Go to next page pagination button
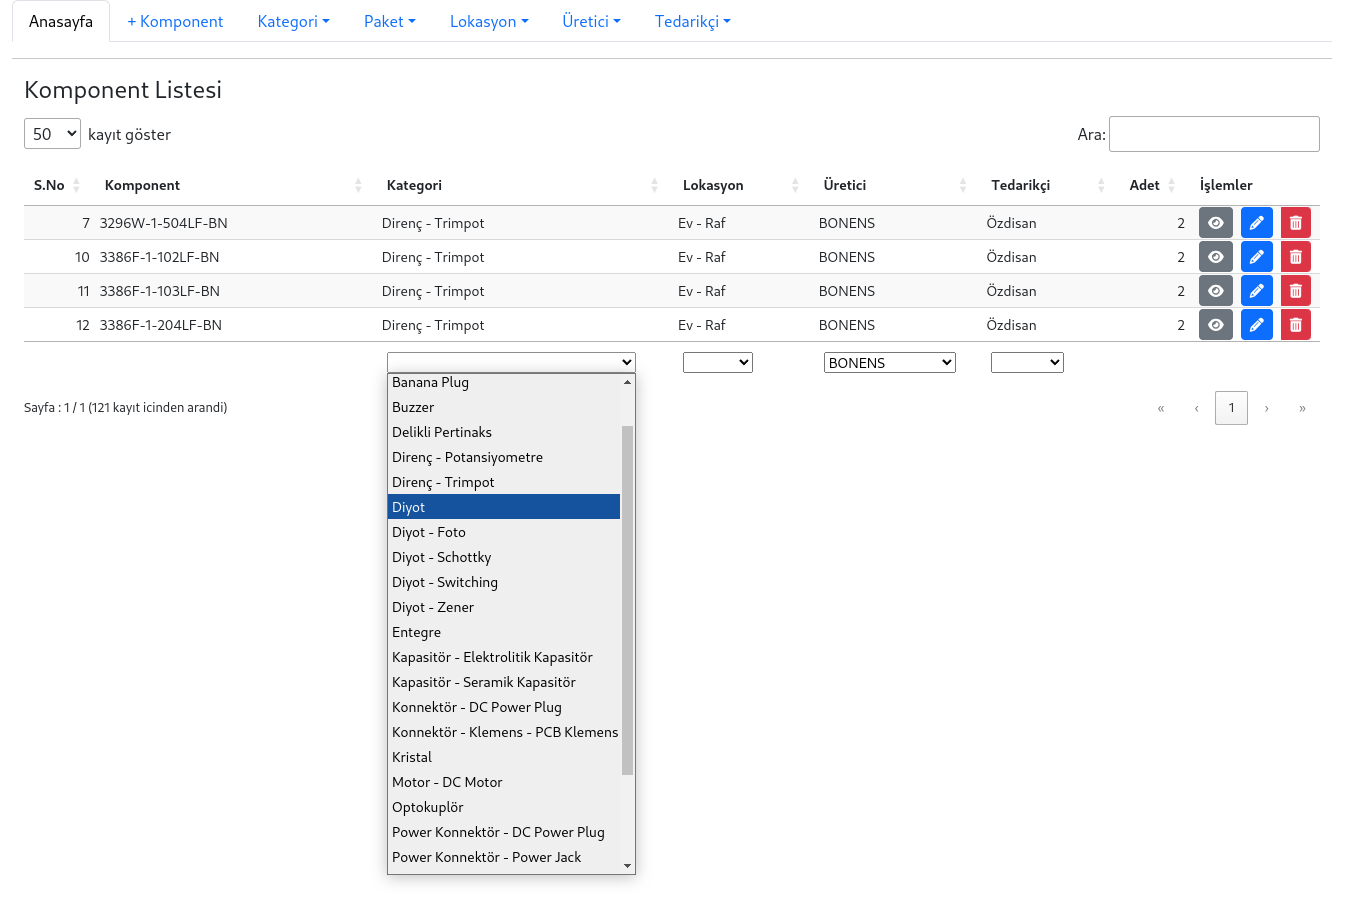The height and width of the screenshot is (923, 1361). [x=1266, y=408]
